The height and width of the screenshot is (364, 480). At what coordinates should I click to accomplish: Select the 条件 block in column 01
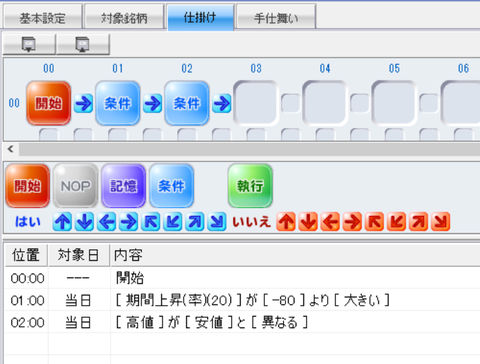(118, 103)
